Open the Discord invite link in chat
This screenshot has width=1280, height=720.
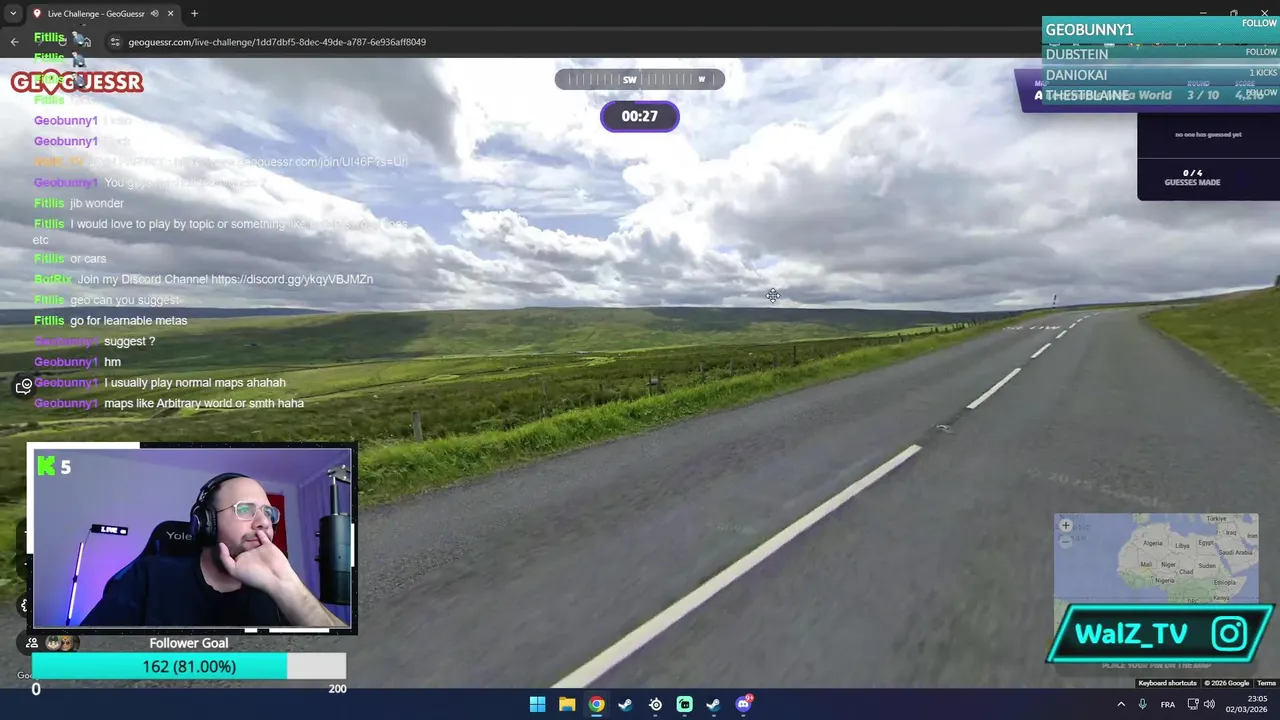coord(292,279)
